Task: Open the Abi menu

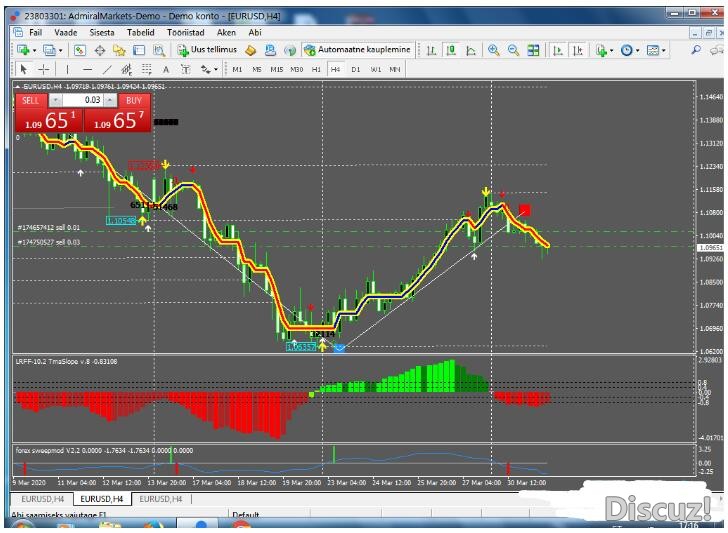Action: click(255, 32)
